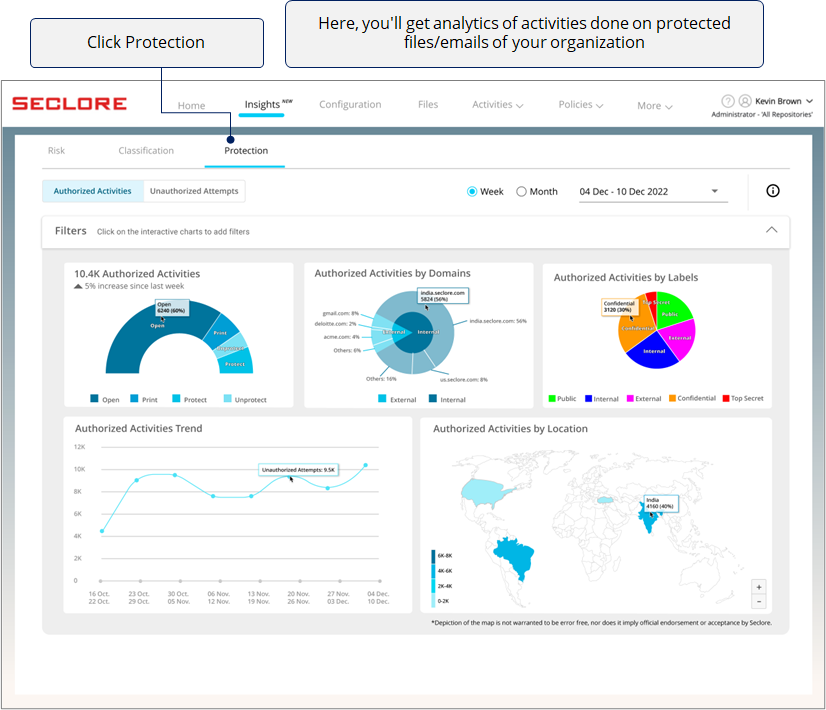This screenshot has width=826, height=710.
Task: Click the External legend icon under domains chart
Action: click(x=382, y=399)
